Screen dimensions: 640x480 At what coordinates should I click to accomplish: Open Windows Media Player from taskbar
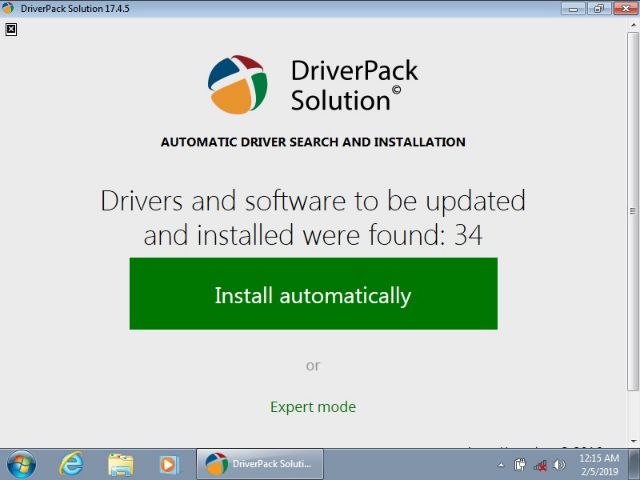[x=169, y=464]
